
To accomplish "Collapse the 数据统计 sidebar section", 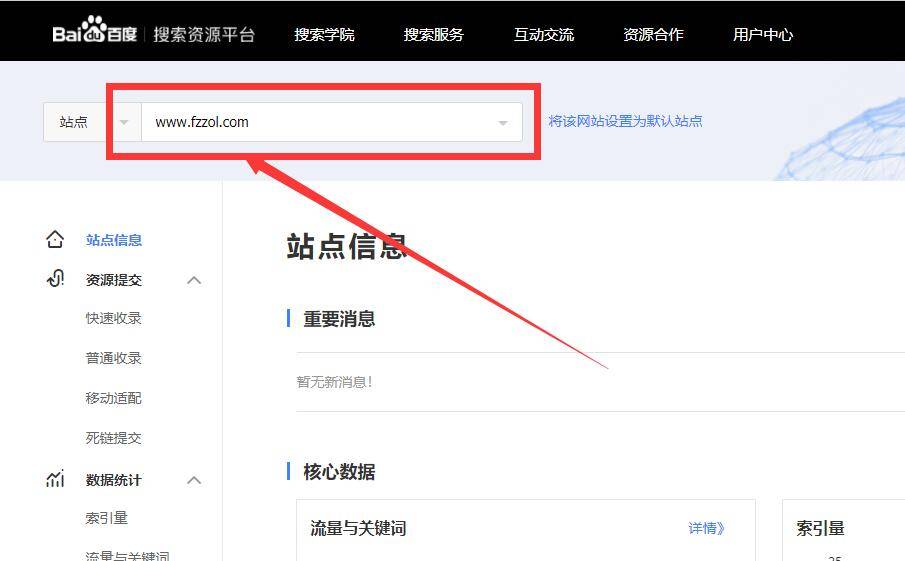I will click(x=194, y=480).
